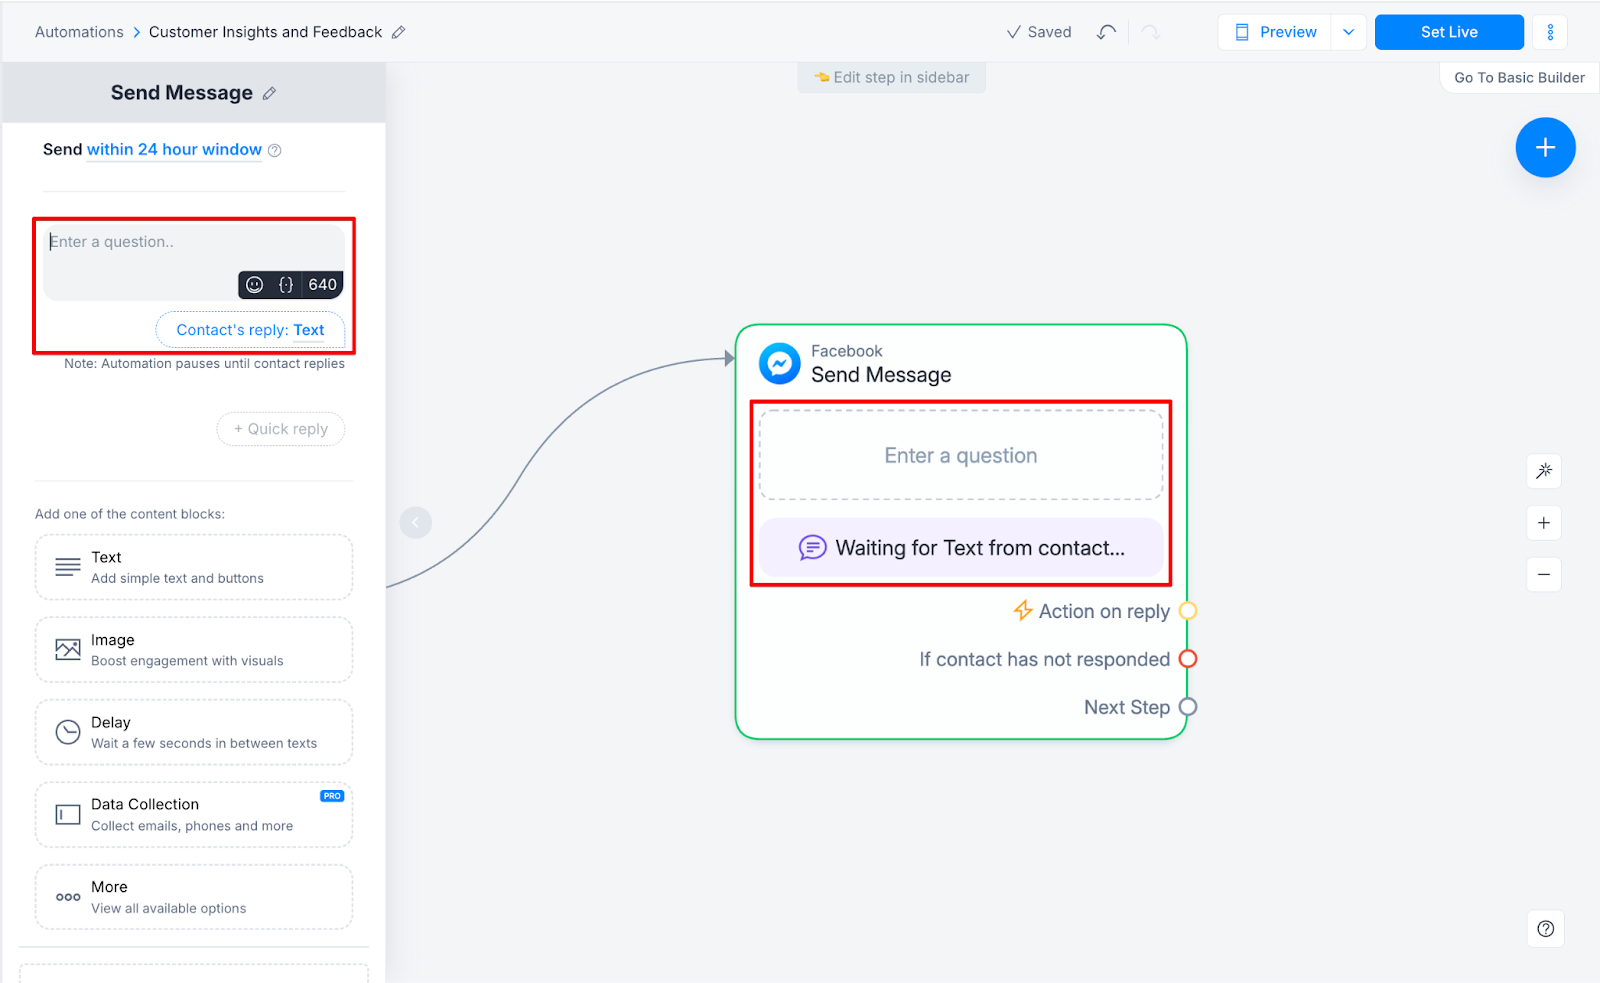Click the magic wand auto-arrange icon
Image resolution: width=1600 pixels, height=983 pixels.
[x=1544, y=471]
